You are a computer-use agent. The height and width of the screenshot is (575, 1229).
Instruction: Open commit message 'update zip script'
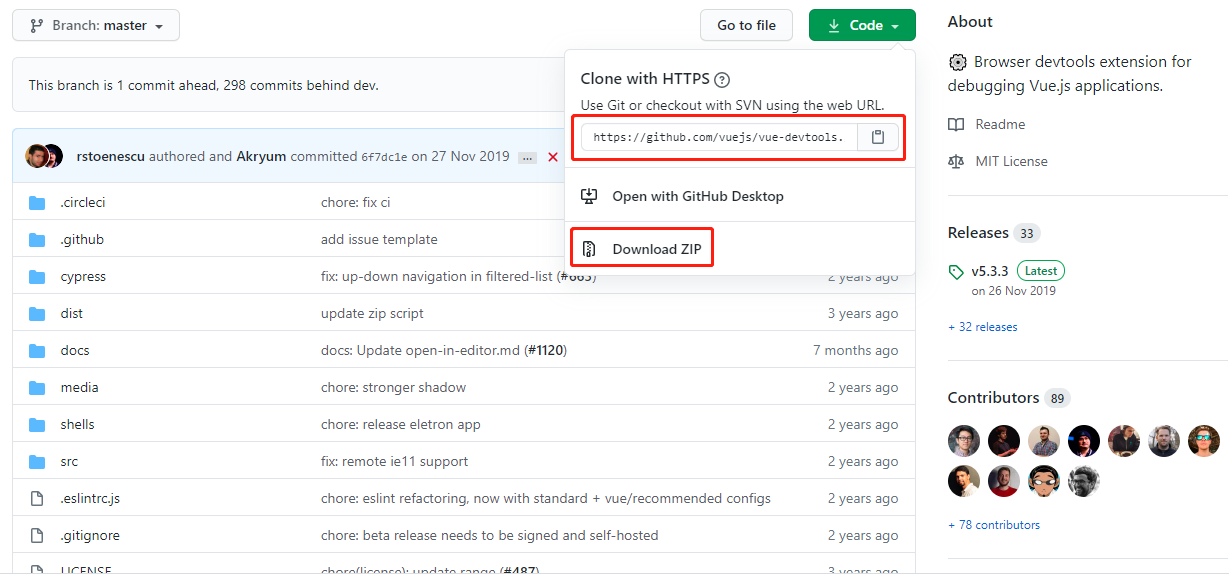pos(372,313)
